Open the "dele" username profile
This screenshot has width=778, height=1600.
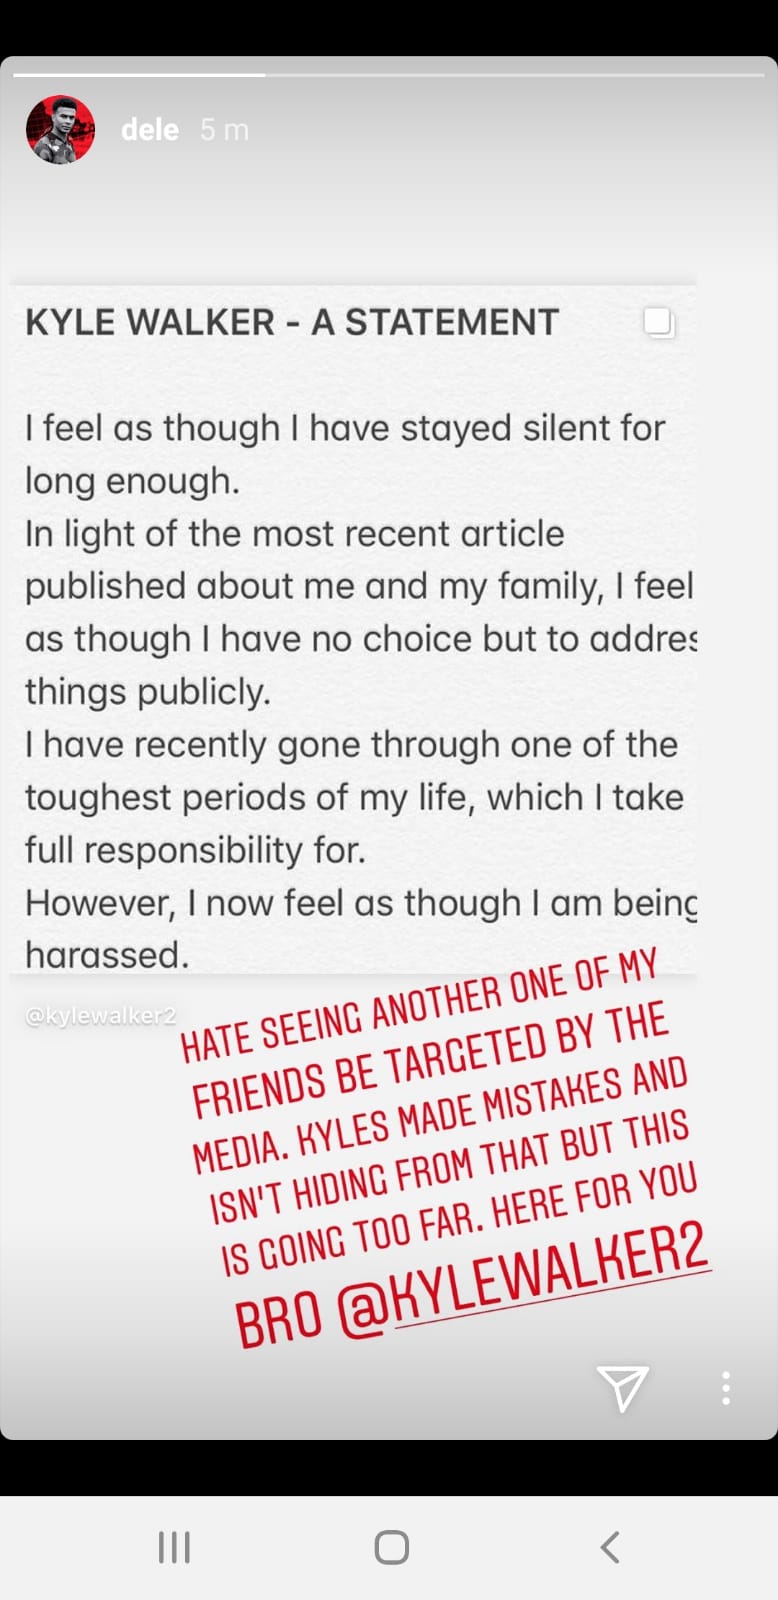click(150, 130)
